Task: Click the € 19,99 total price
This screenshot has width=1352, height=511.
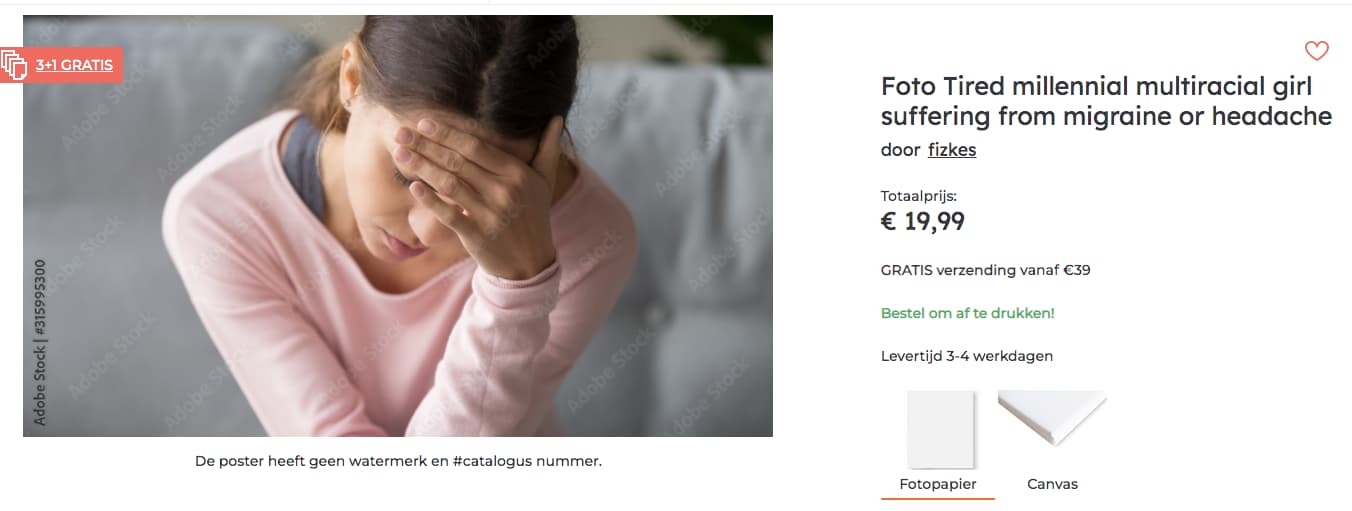Action: coord(923,221)
